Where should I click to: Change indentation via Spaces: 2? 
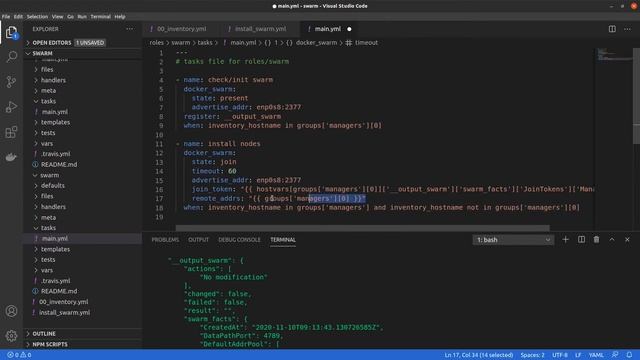click(532, 355)
